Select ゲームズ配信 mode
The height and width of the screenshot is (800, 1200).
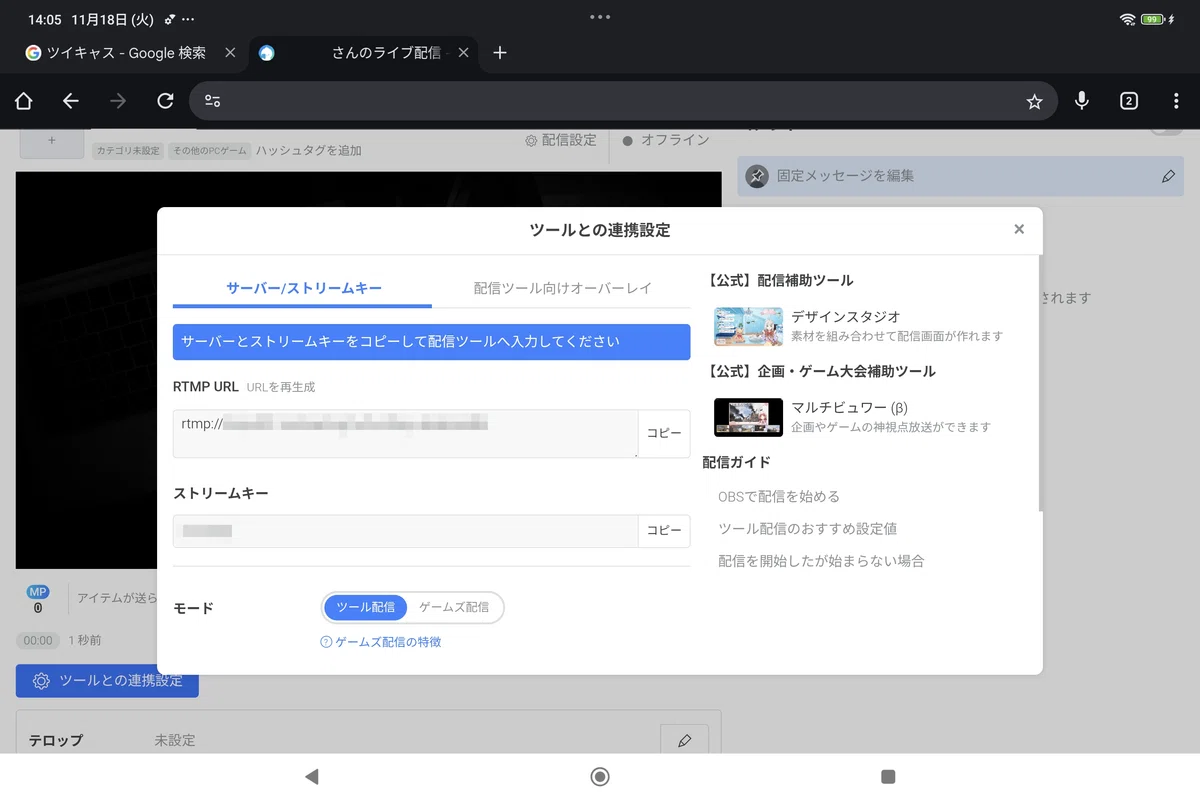point(454,607)
